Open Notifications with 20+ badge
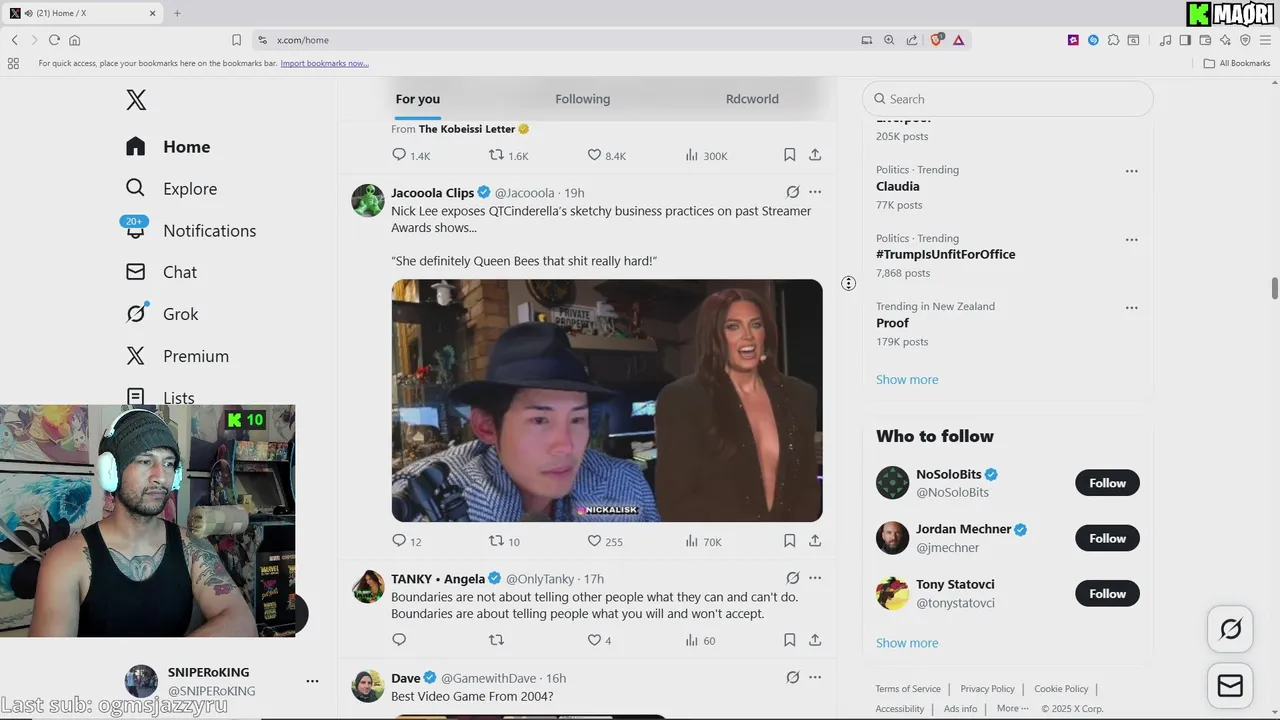The image size is (1280, 720). 190,230
